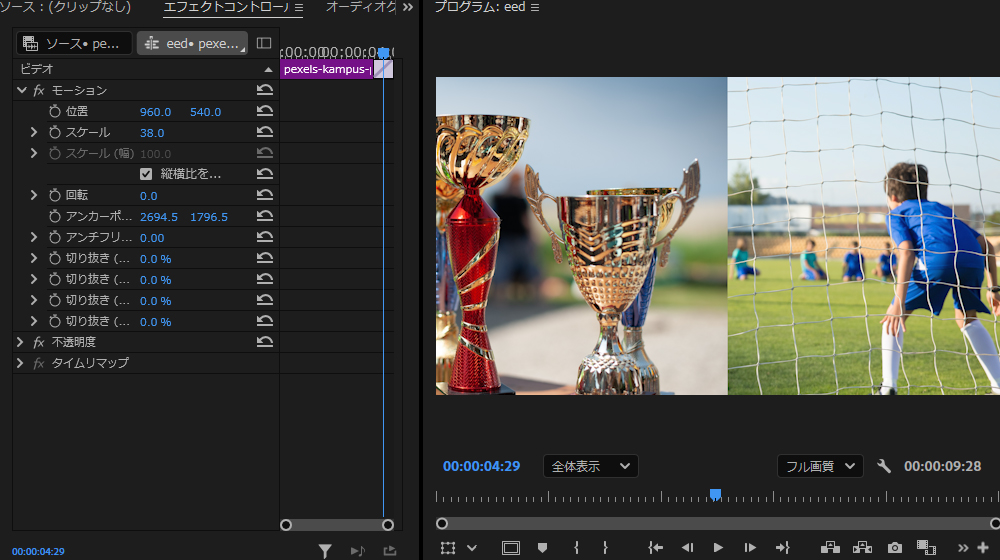Select the ソース• pe... master clip button
Screen dimensions: 1000x560
click(74, 43)
